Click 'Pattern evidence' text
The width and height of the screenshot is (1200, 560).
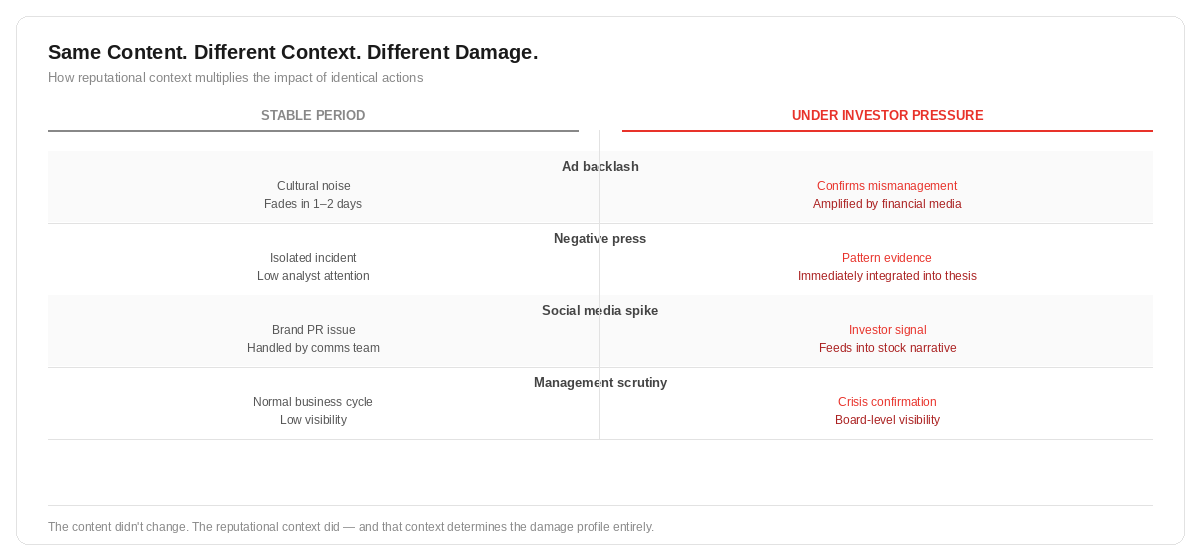[x=887, y=258]
